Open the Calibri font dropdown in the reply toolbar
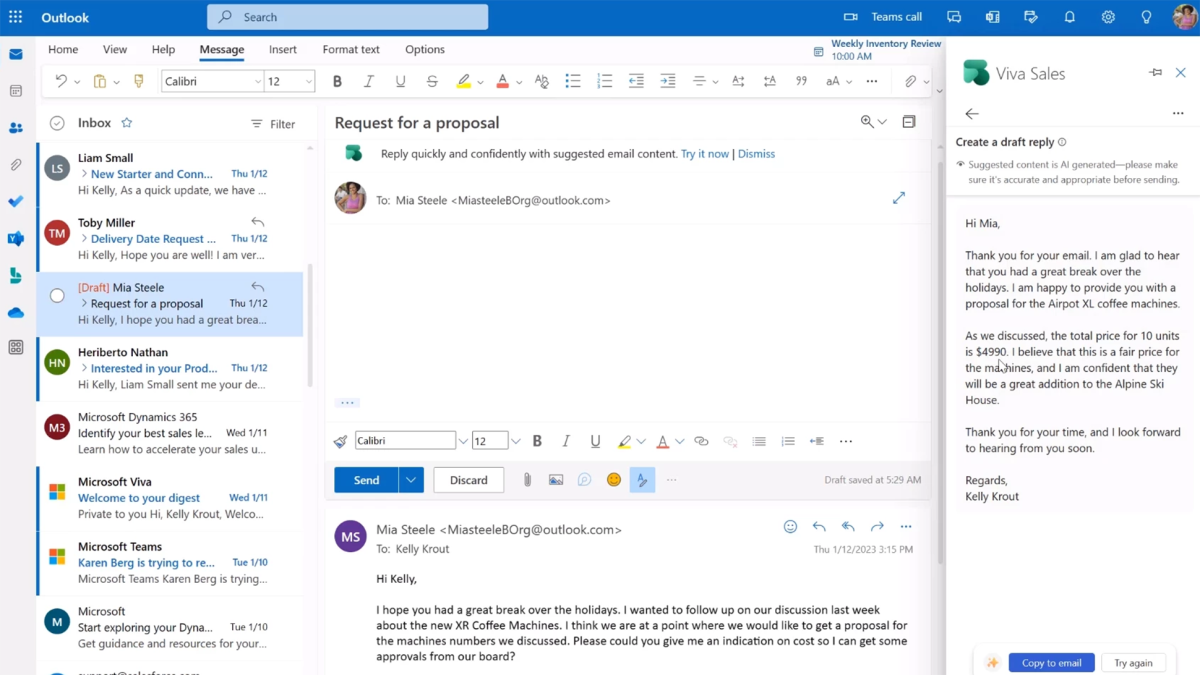Viewport: 1200px width, 675px height. 405,440
